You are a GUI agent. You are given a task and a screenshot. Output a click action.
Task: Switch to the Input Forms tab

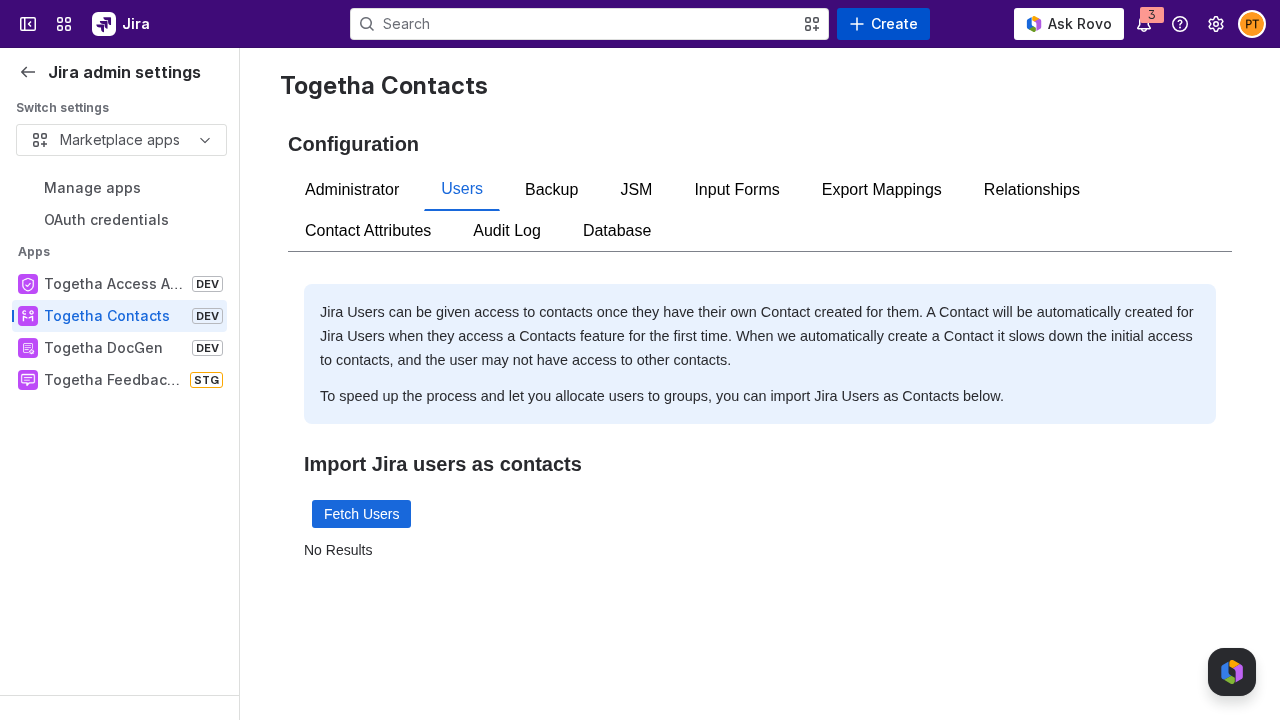click(x=737, y=190)
